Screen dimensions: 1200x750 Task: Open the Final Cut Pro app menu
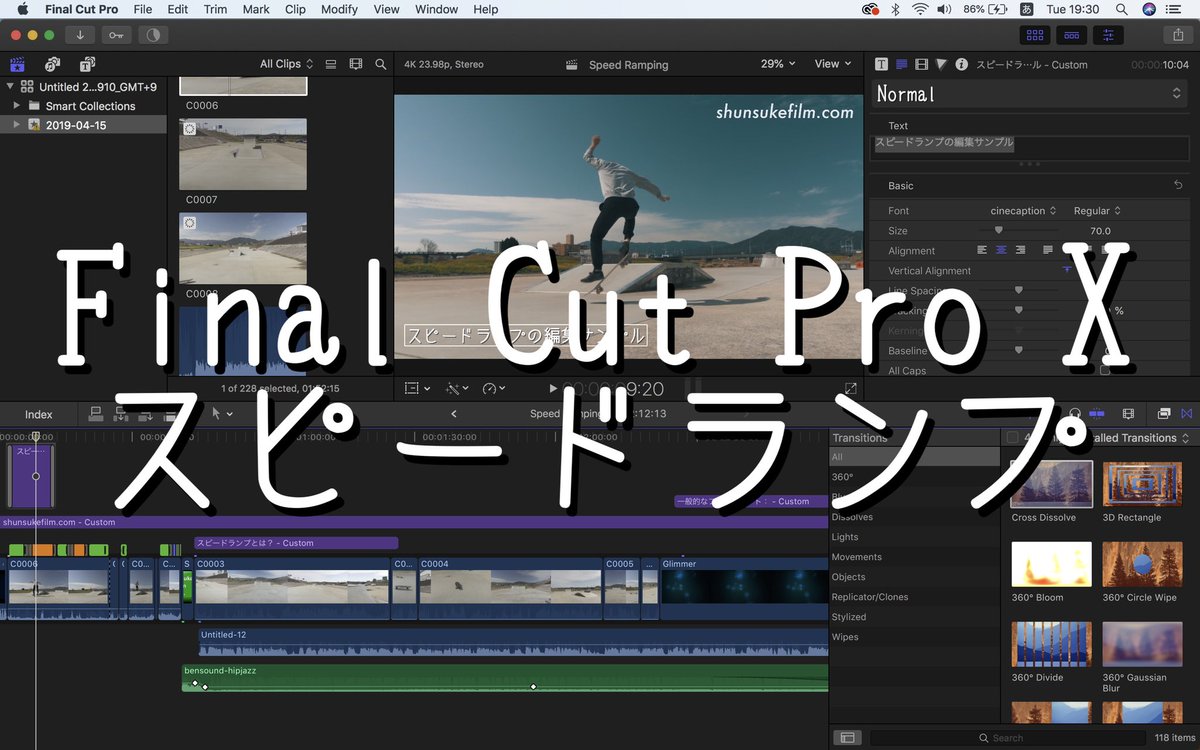click(81, 9)
